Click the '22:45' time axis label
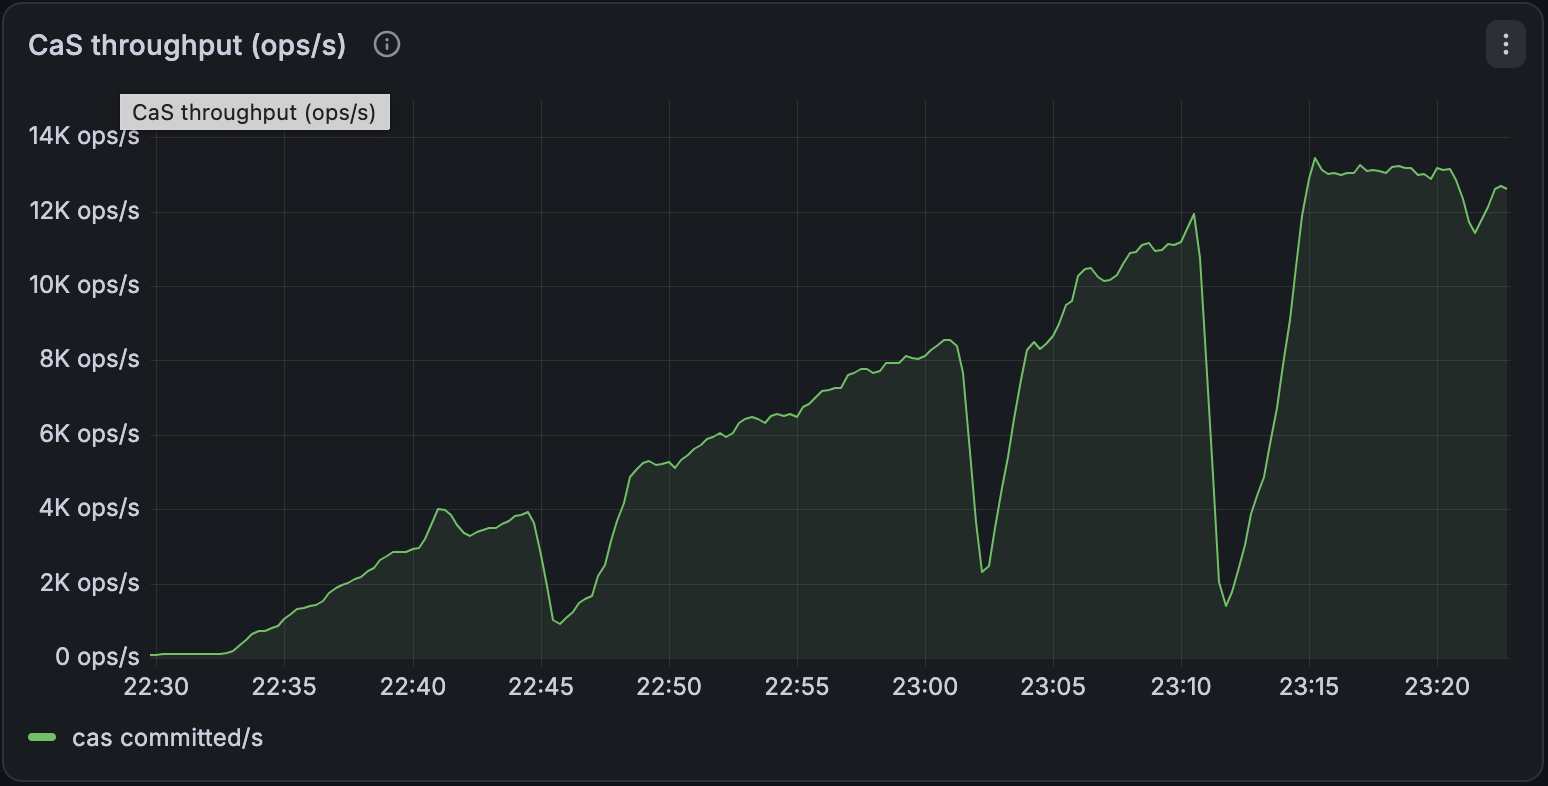This screenshot has width=1548, height=786. tap(541, 687)
